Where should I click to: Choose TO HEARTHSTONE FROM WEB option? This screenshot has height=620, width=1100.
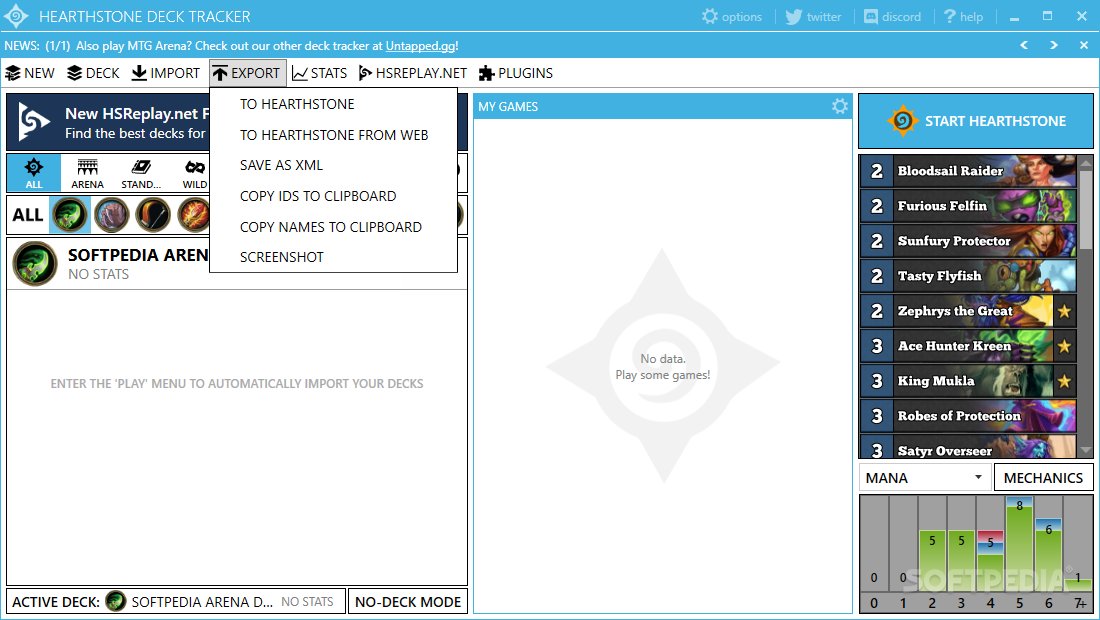(x=333, y=135)
